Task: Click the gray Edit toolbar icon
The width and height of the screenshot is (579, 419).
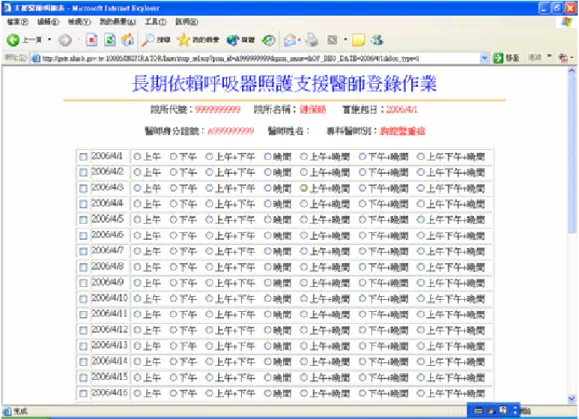Action: 332,40
